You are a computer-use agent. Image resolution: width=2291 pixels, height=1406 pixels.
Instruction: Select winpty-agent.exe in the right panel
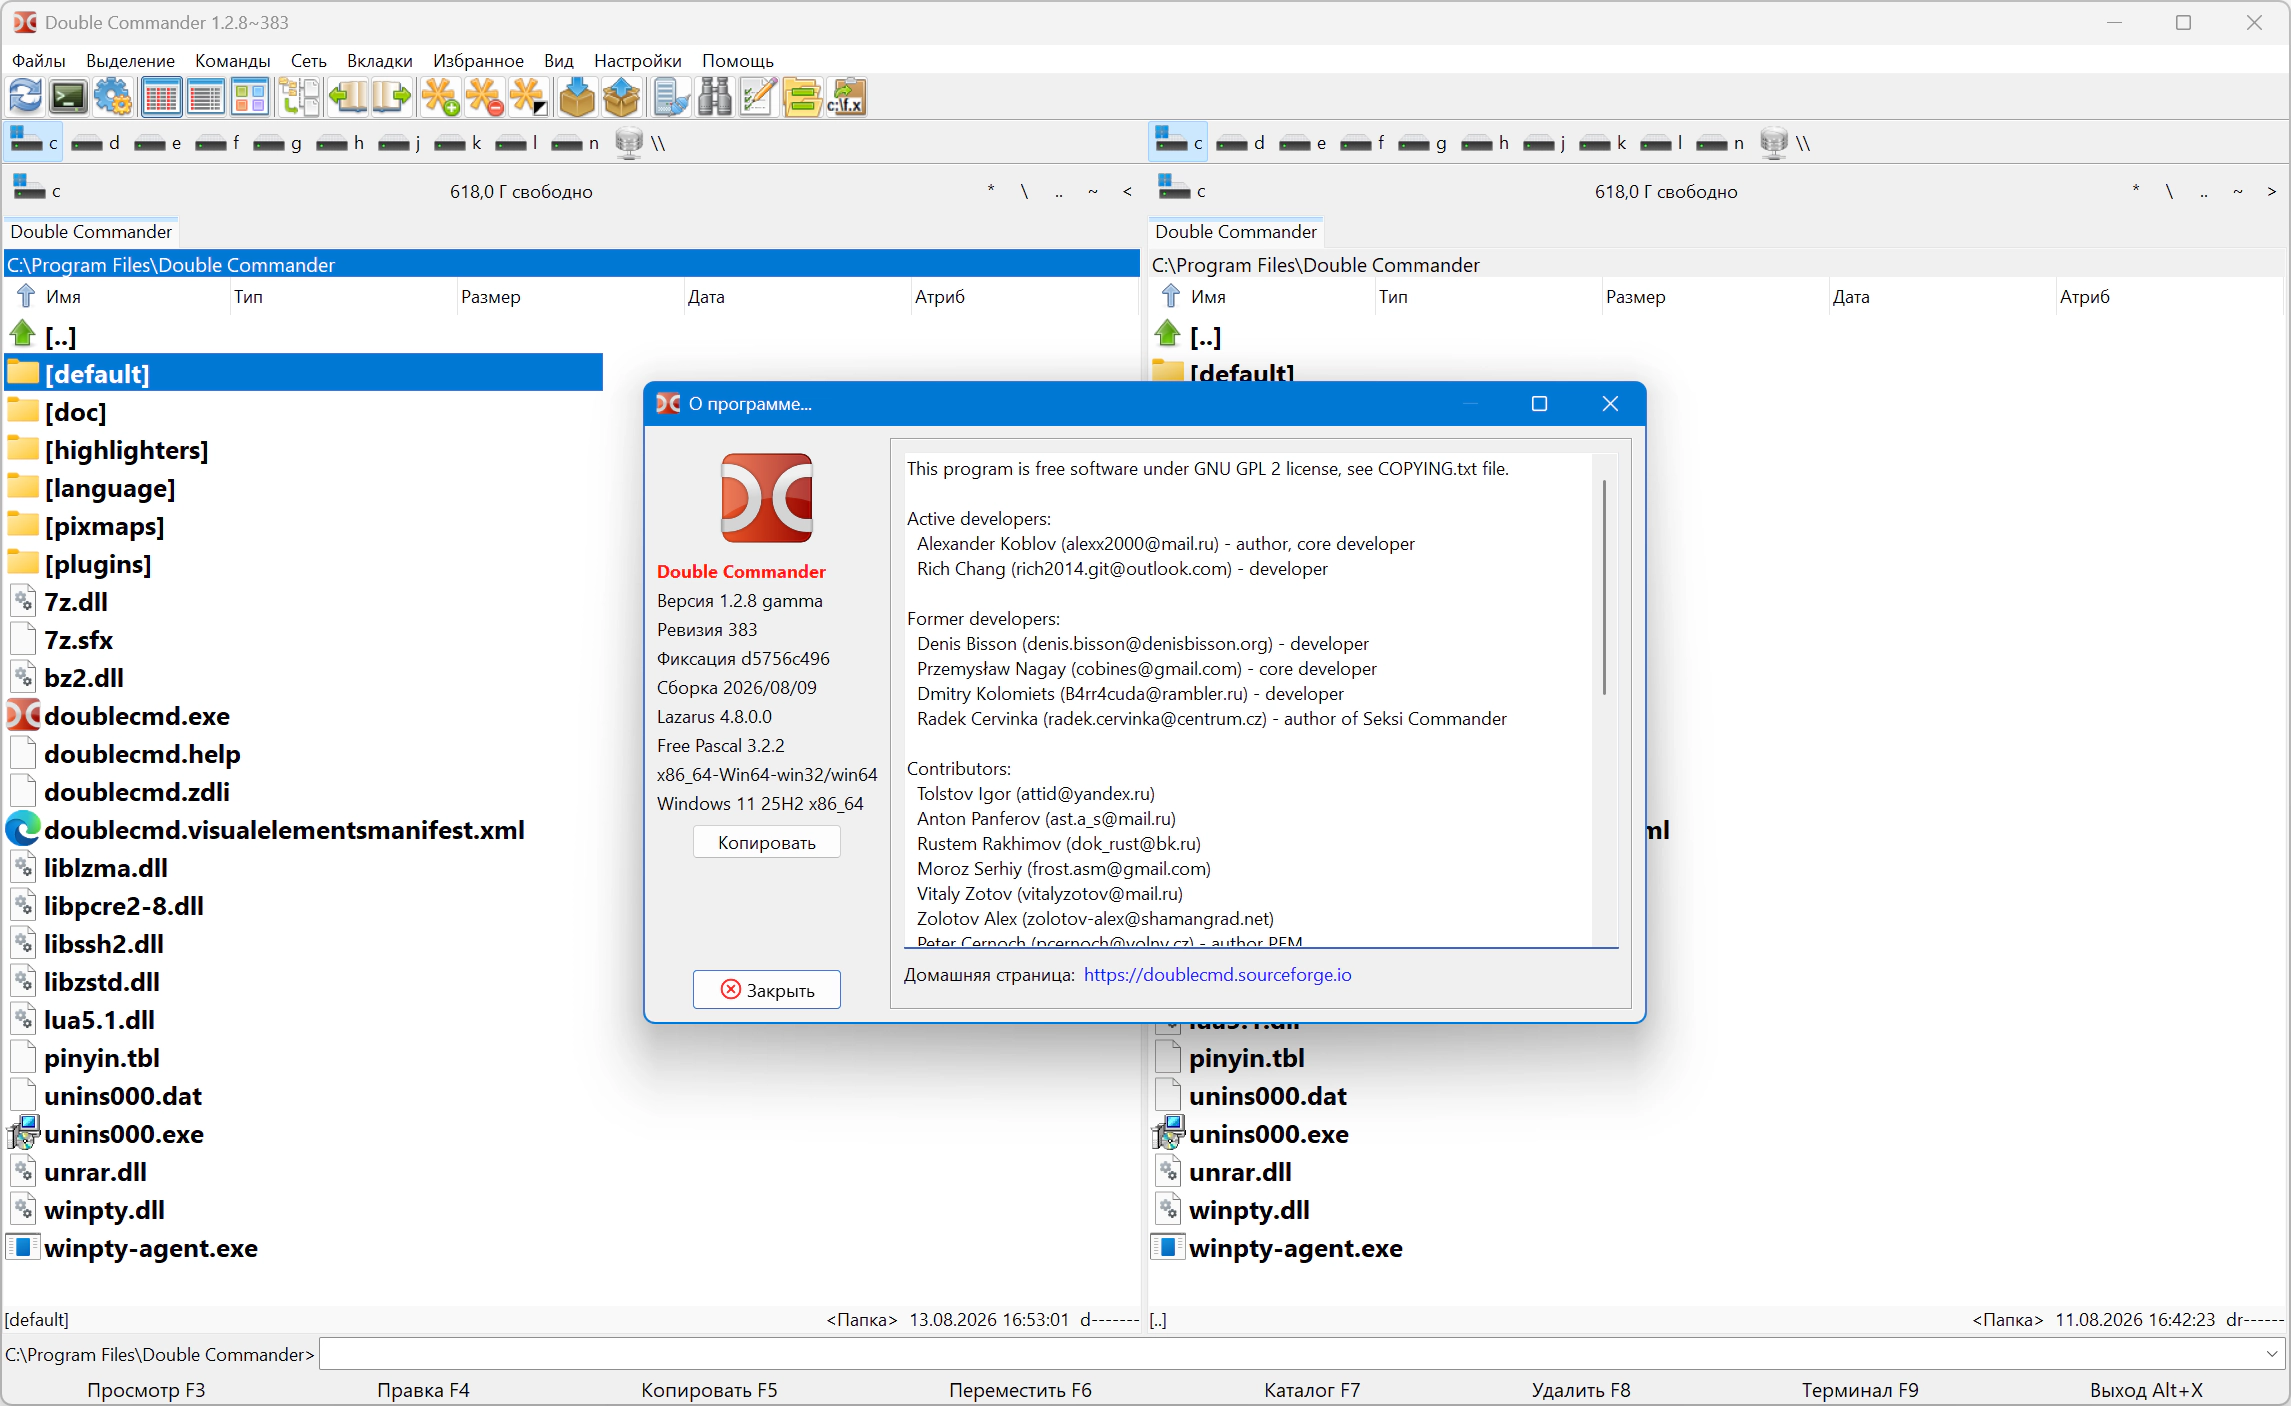click(x=1296, y=1248)
